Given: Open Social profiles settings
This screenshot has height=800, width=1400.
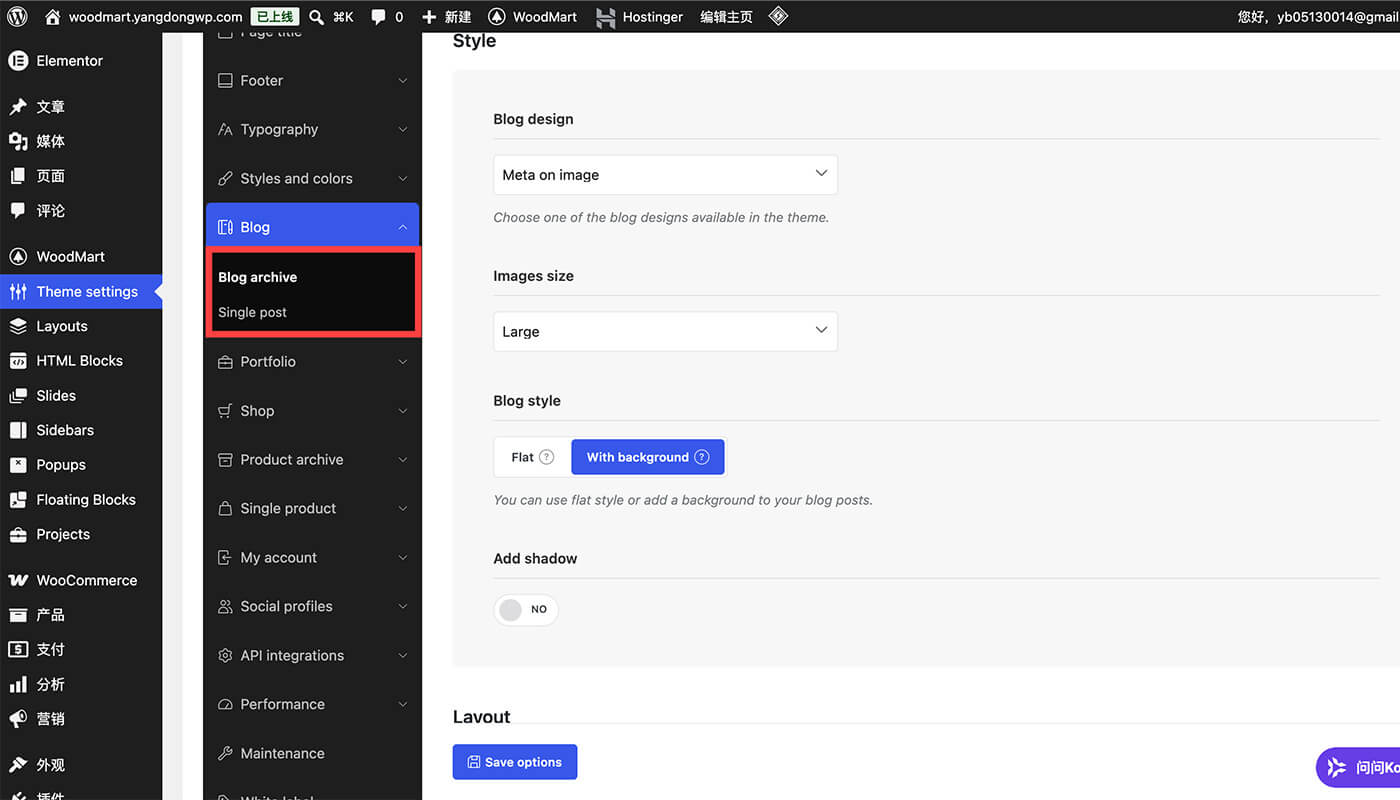Looking at the screenshot, I should click(312, 607).
